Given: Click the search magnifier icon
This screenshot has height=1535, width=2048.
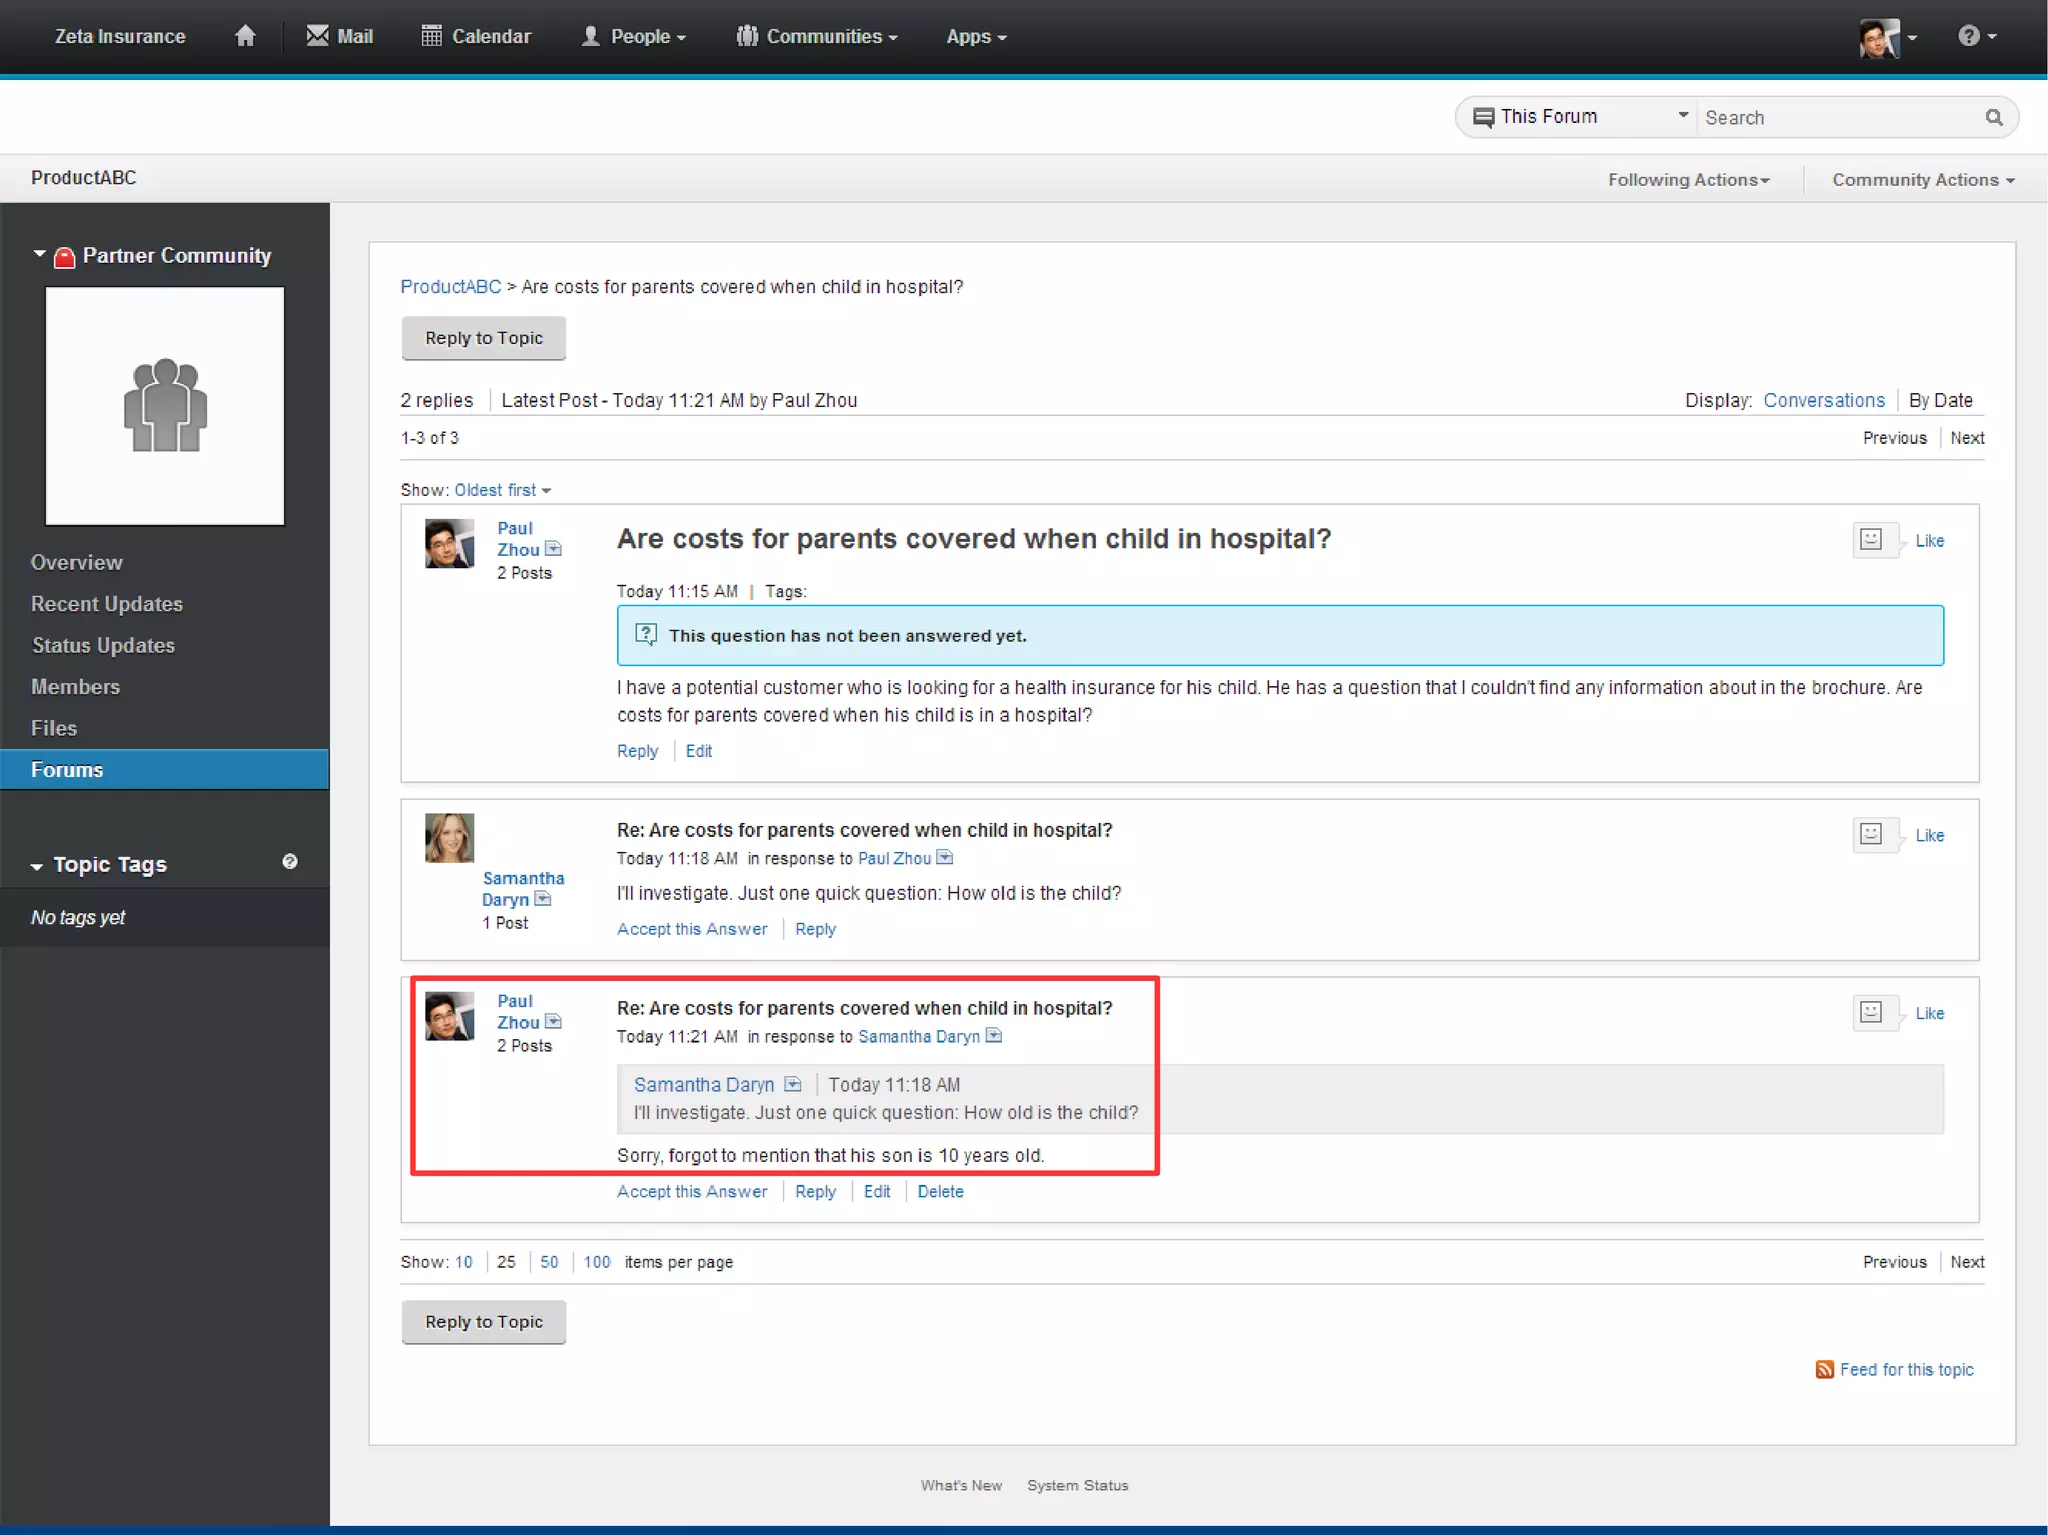Looking at the screenshot, I should click(x=1993, y=118).
